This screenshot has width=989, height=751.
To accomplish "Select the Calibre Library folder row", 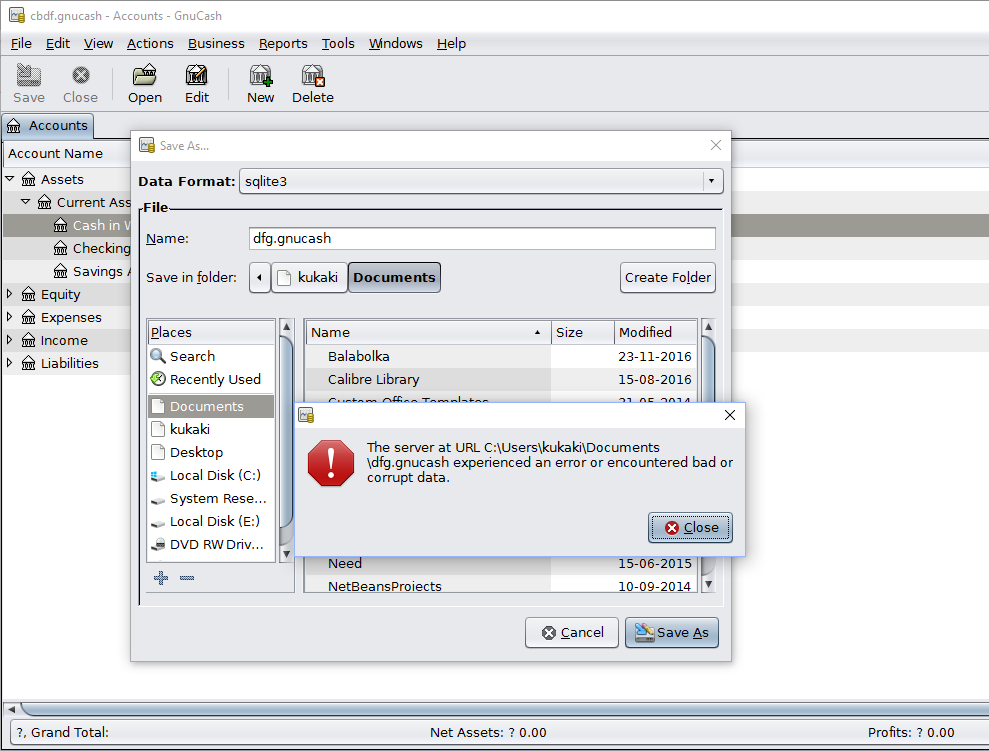I will coord(501,379).
